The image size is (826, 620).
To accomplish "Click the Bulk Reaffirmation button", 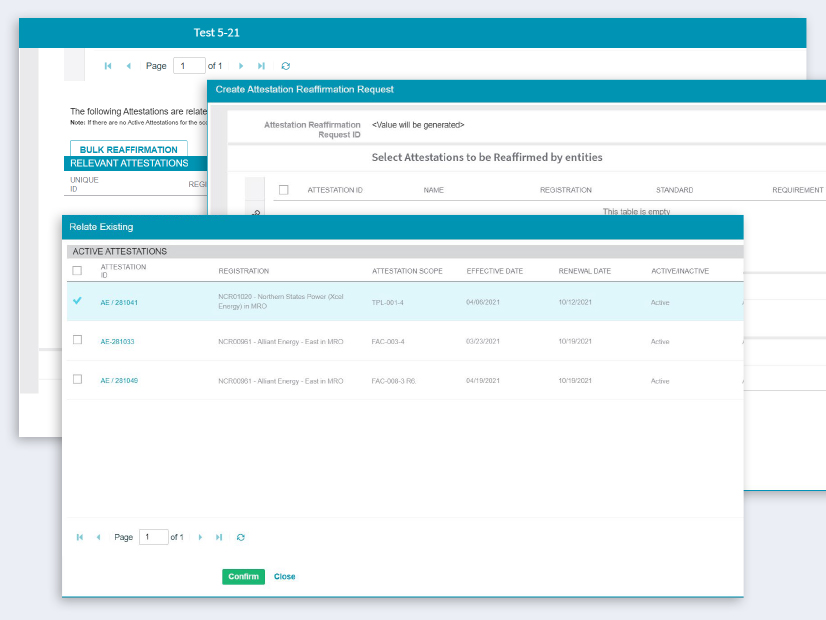I will tap(128, 149).
